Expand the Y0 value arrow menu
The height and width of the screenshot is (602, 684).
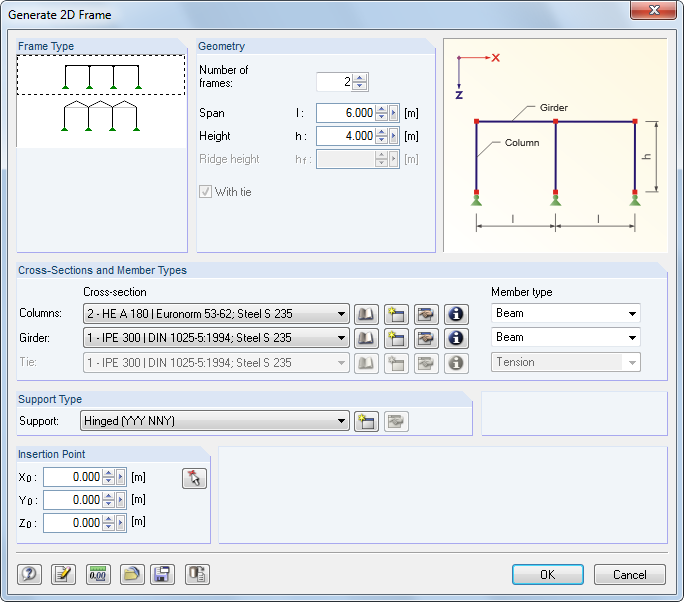pyautogui.click(x=120, y=500)
